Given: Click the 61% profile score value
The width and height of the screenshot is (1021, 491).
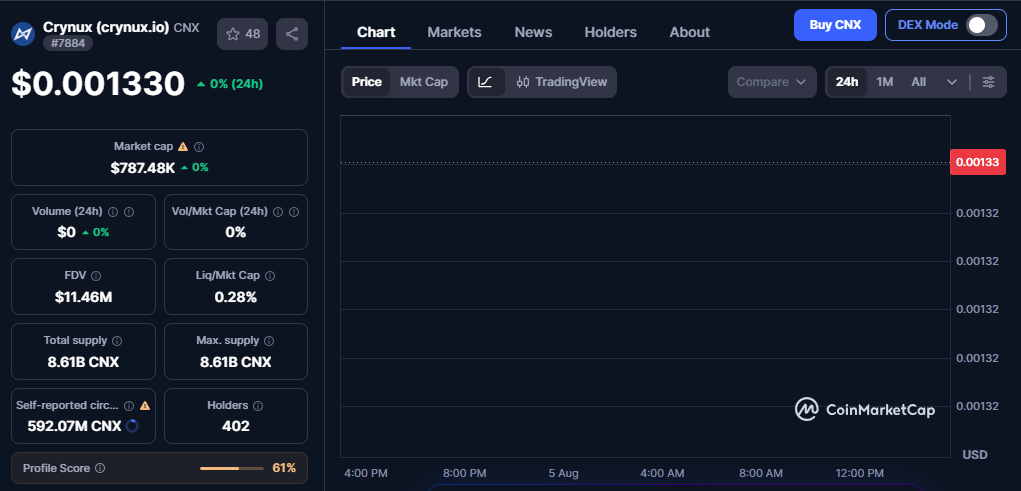Looking at the screenshot, I should 284,468.
